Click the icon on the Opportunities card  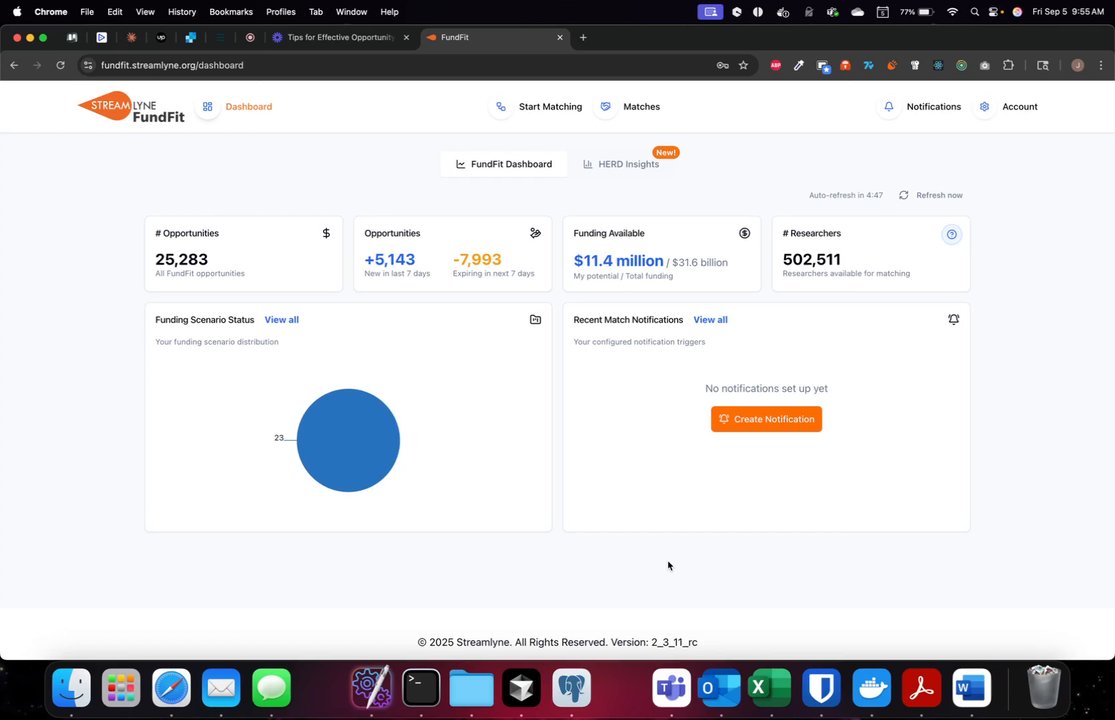(535, 233)
